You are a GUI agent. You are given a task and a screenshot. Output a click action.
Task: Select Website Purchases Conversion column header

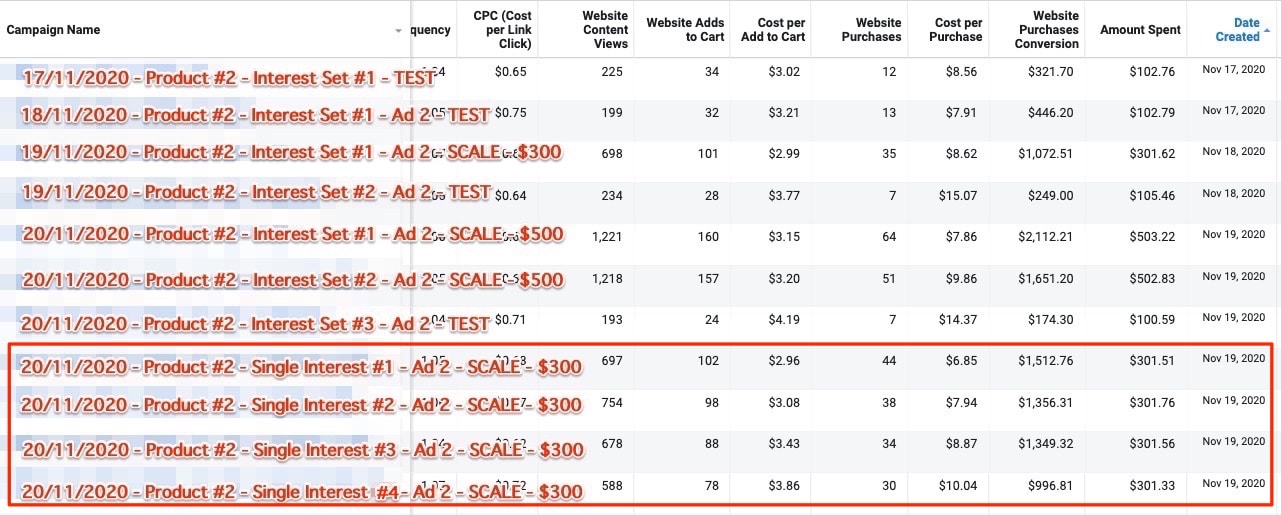pos(1047,30)
